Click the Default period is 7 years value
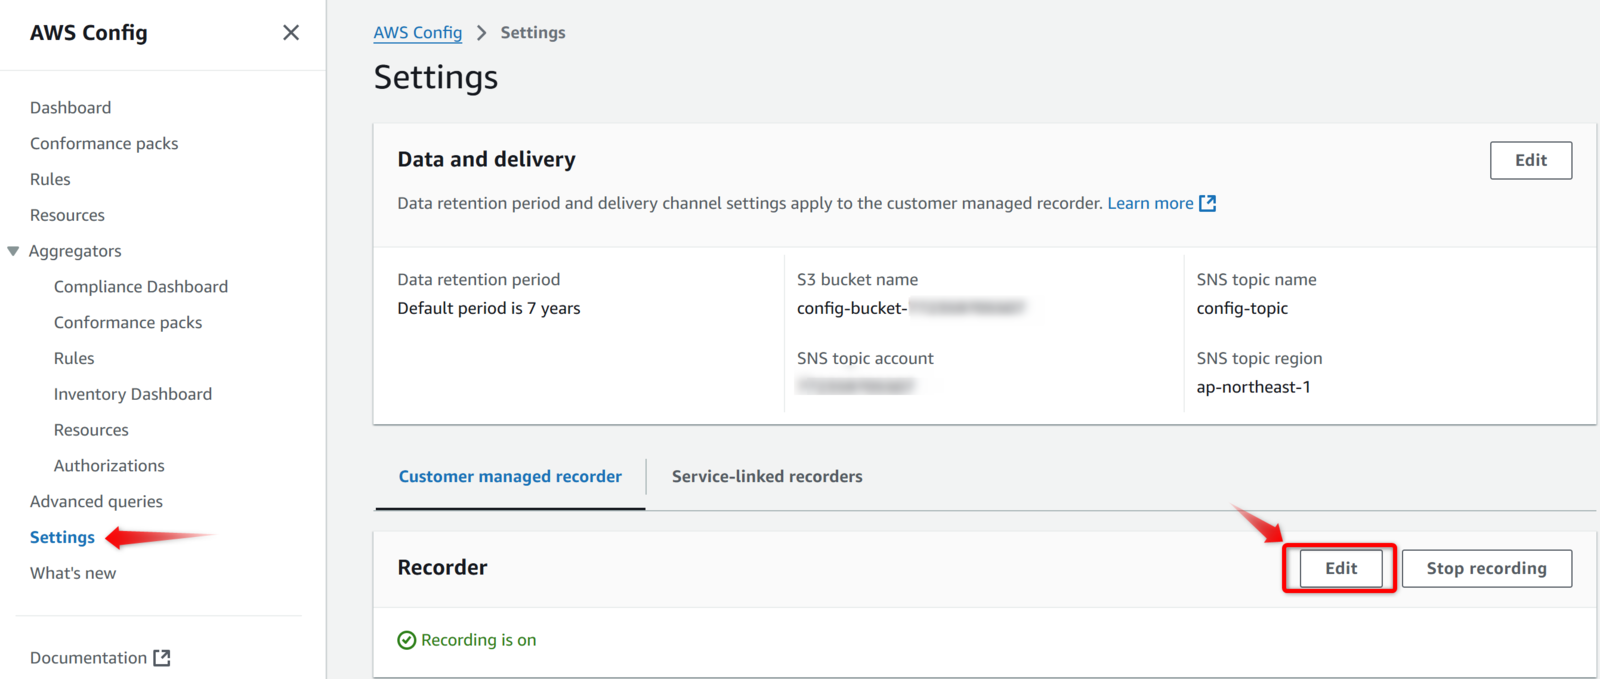1600x679 pixels. click(x=489, y=308)
